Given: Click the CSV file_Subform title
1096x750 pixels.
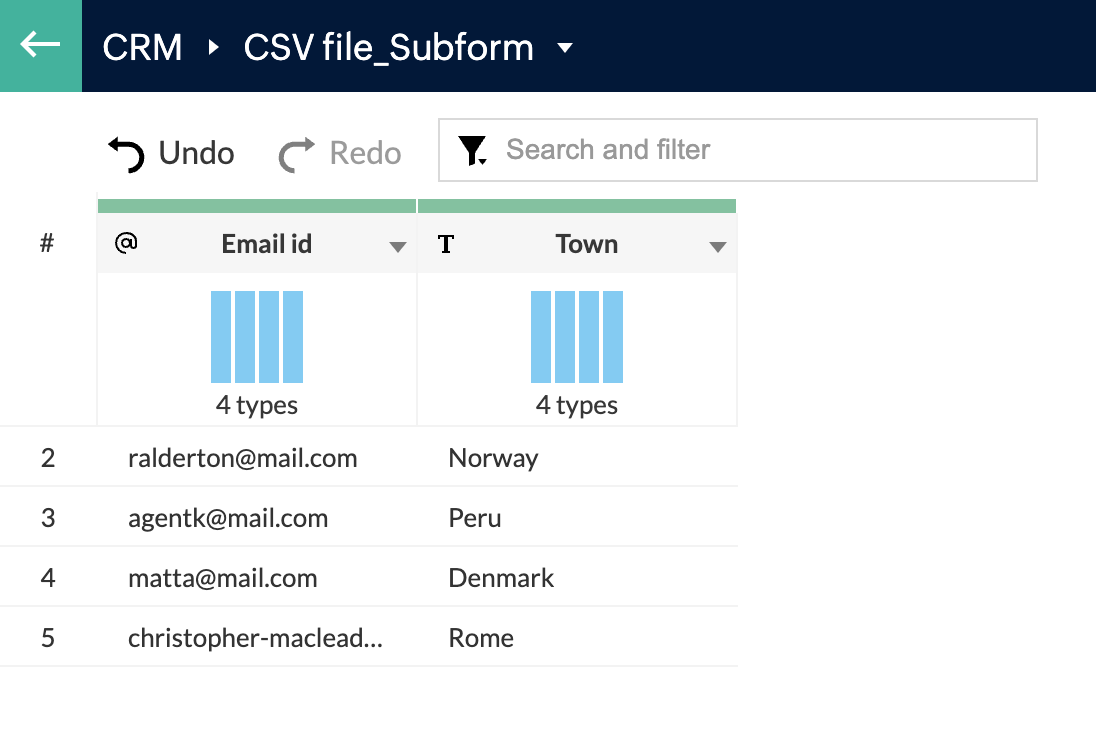Looking at the screenshot, I should [388, 48].
